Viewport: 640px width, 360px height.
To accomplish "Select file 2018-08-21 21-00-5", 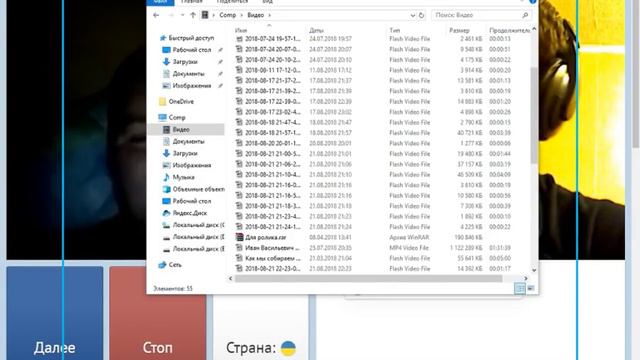I will (x=272, y=154).
